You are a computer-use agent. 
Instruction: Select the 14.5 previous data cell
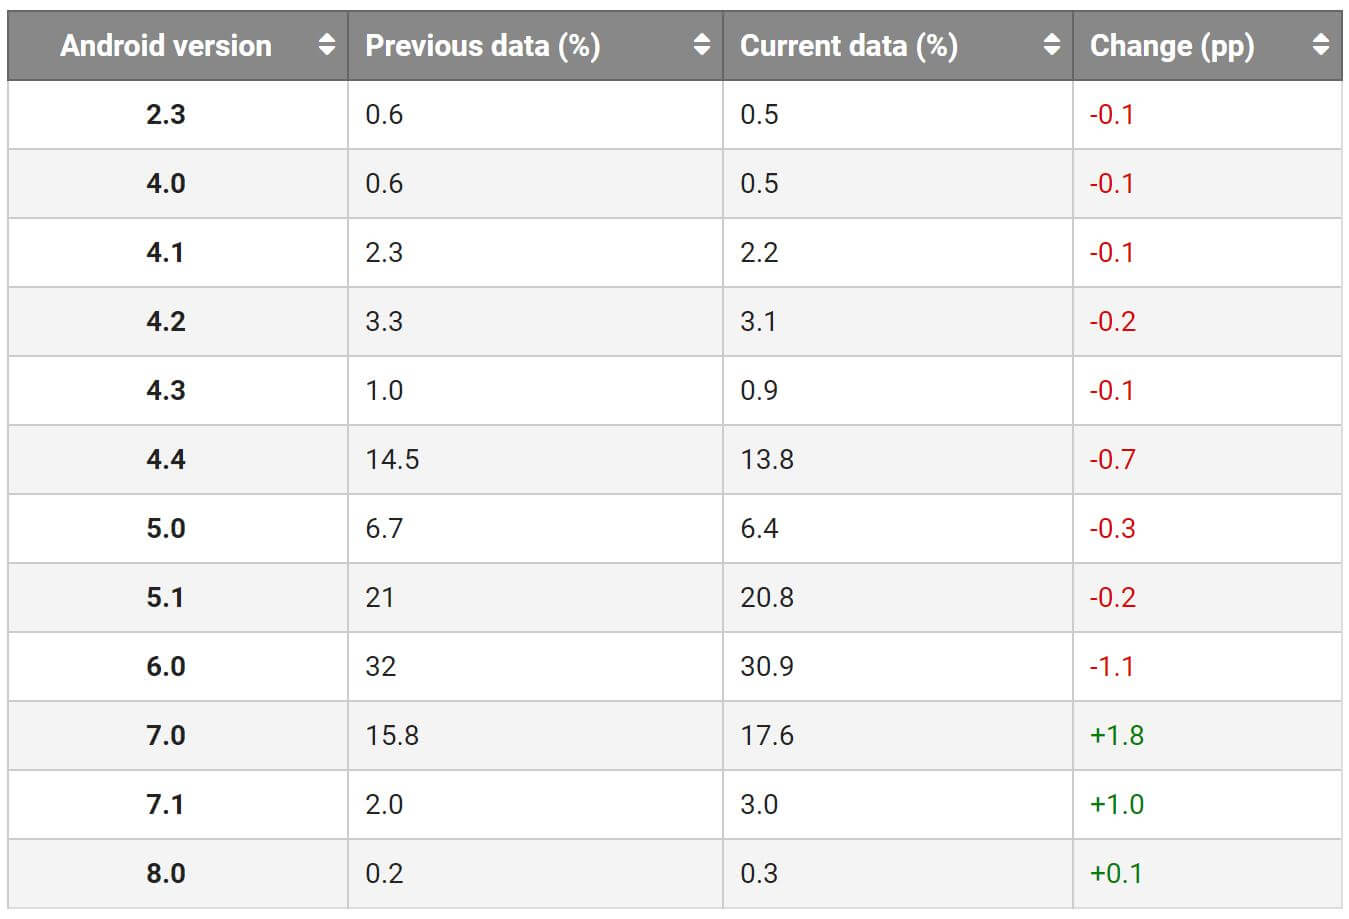pyautogui.click(x=392, y=459)
